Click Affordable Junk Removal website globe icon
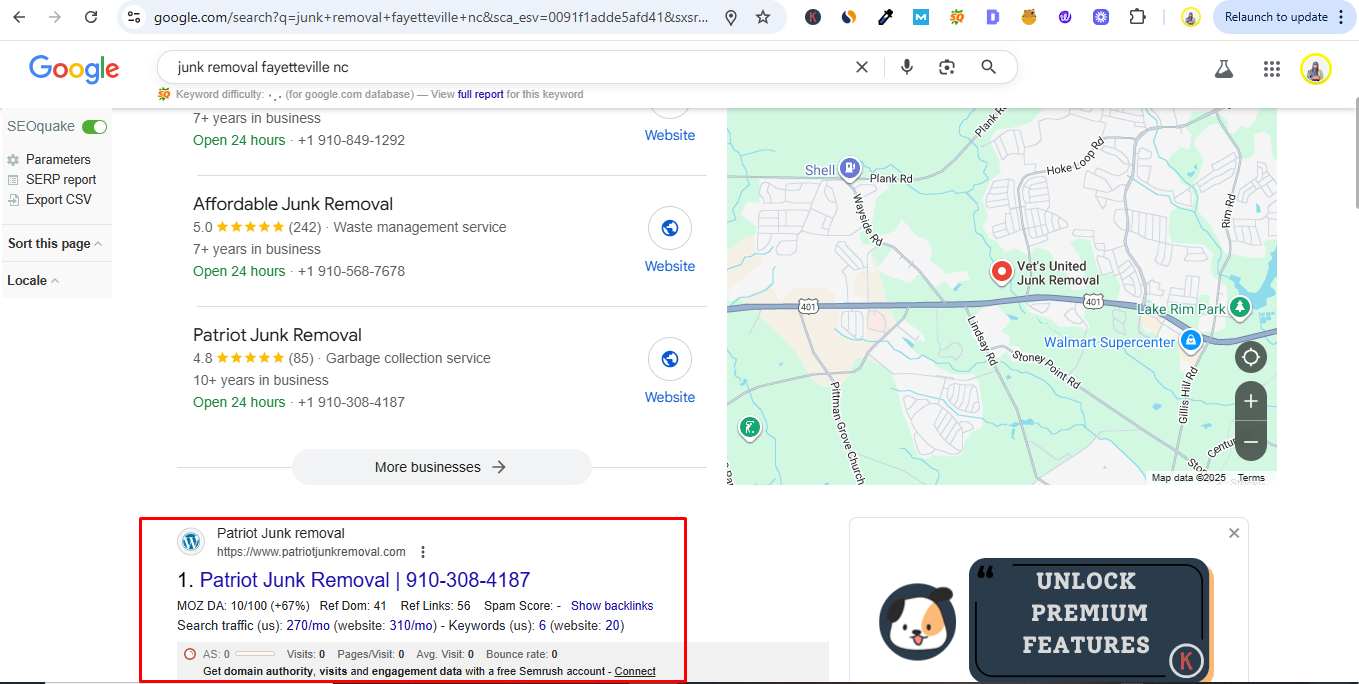Image resolution: width=1359 pixels, height=684 pixels. (x=670, y=228)
